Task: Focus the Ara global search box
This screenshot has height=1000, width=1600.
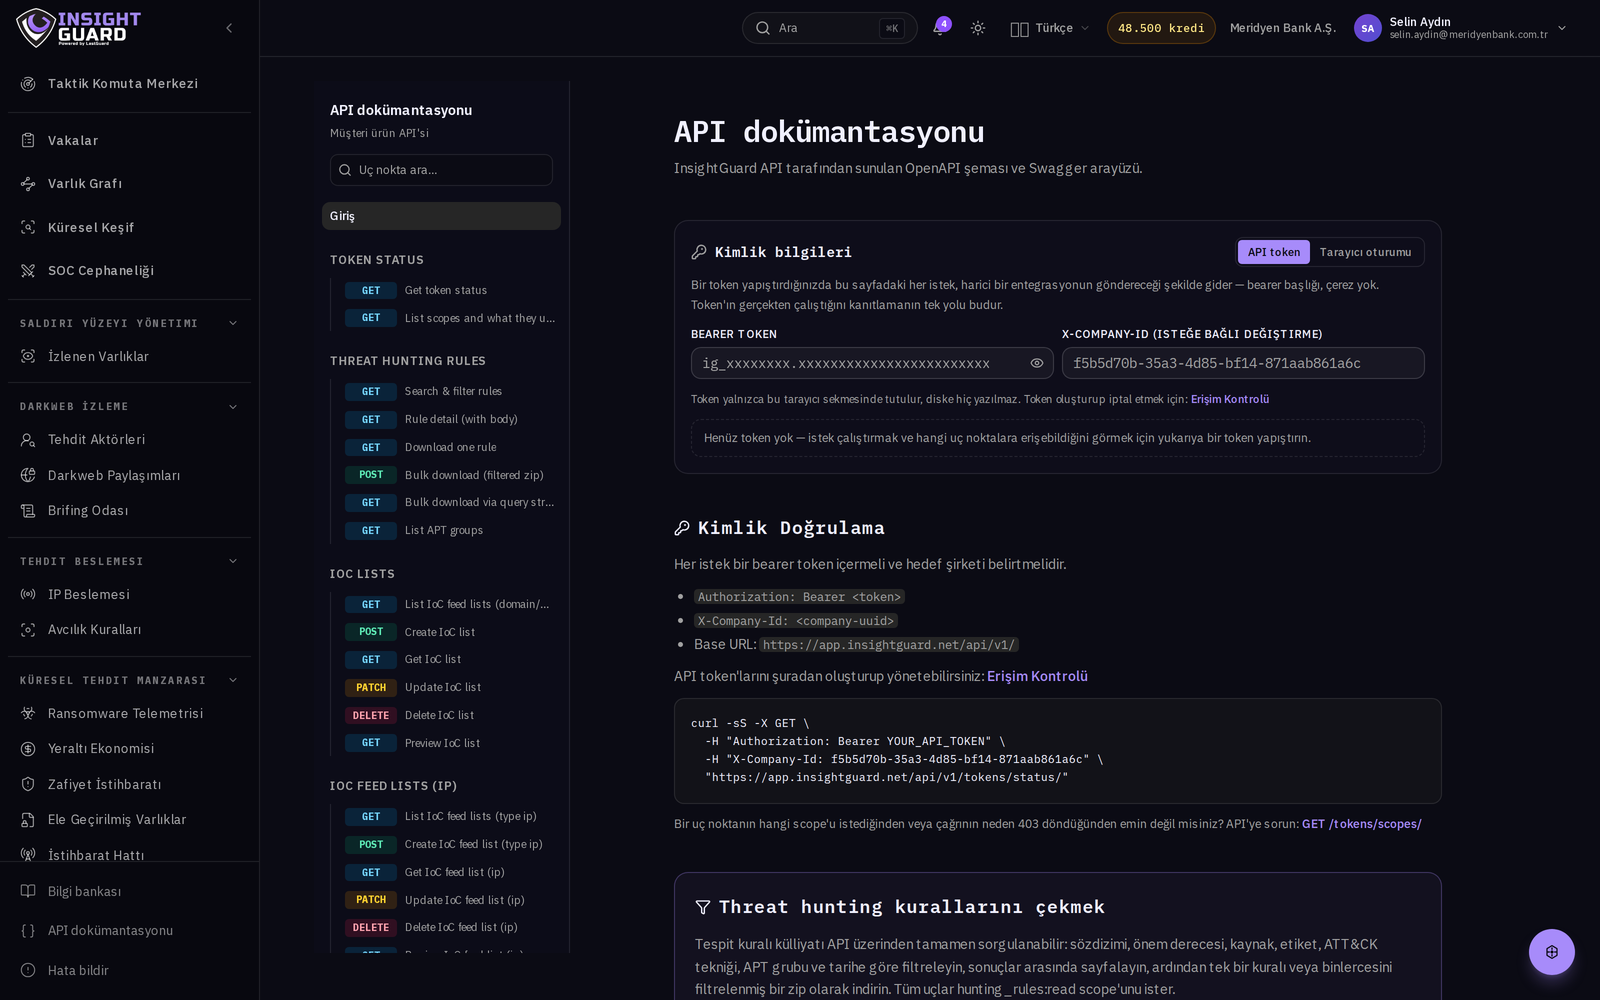Action: (829, 28)
